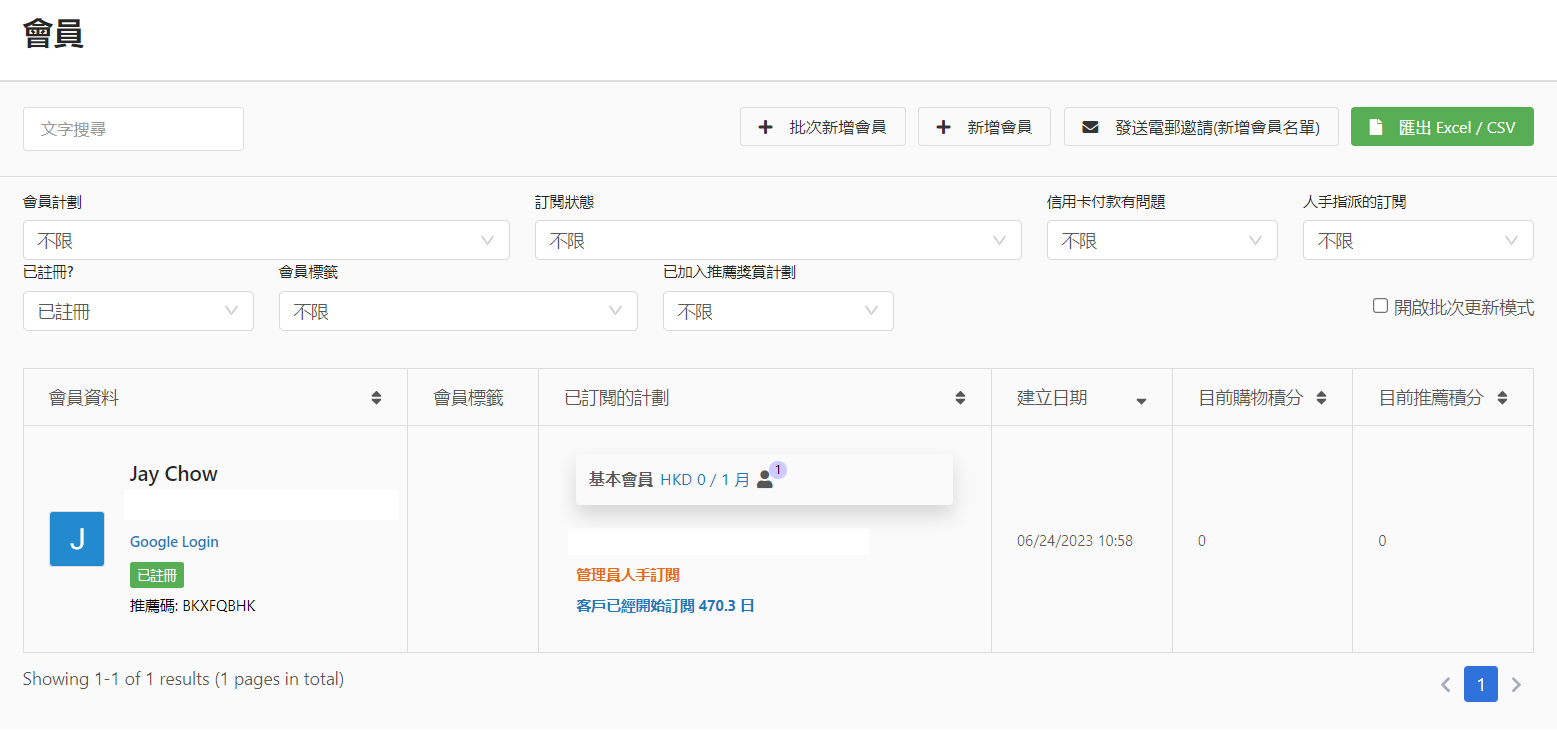Image resolution: width=1557 pixels, height=732 pixels.
Task: Click Jay Chow's blue J avatar
Action: [x=77, y=539]
